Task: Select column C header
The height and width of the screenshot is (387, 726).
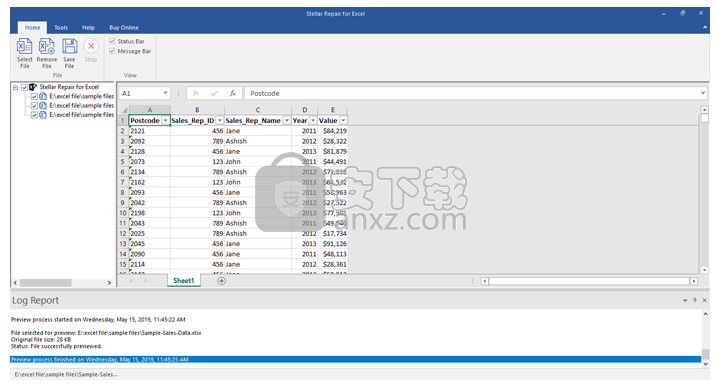Action: [258, 110]
